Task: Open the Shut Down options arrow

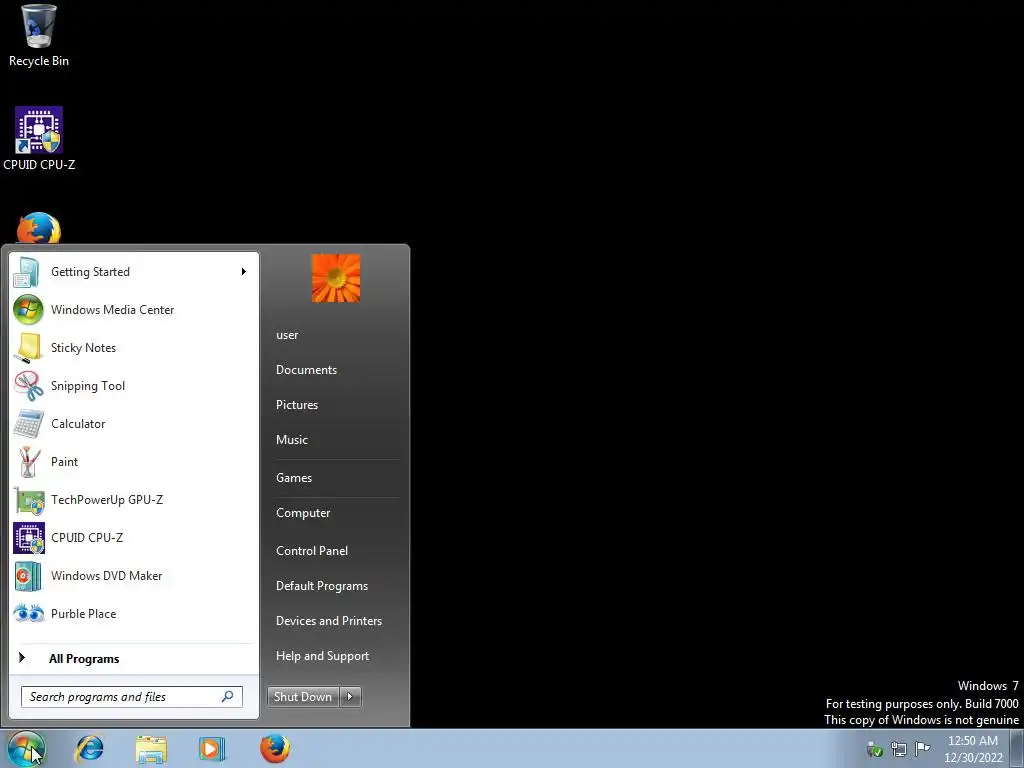Action: [350, 697]
